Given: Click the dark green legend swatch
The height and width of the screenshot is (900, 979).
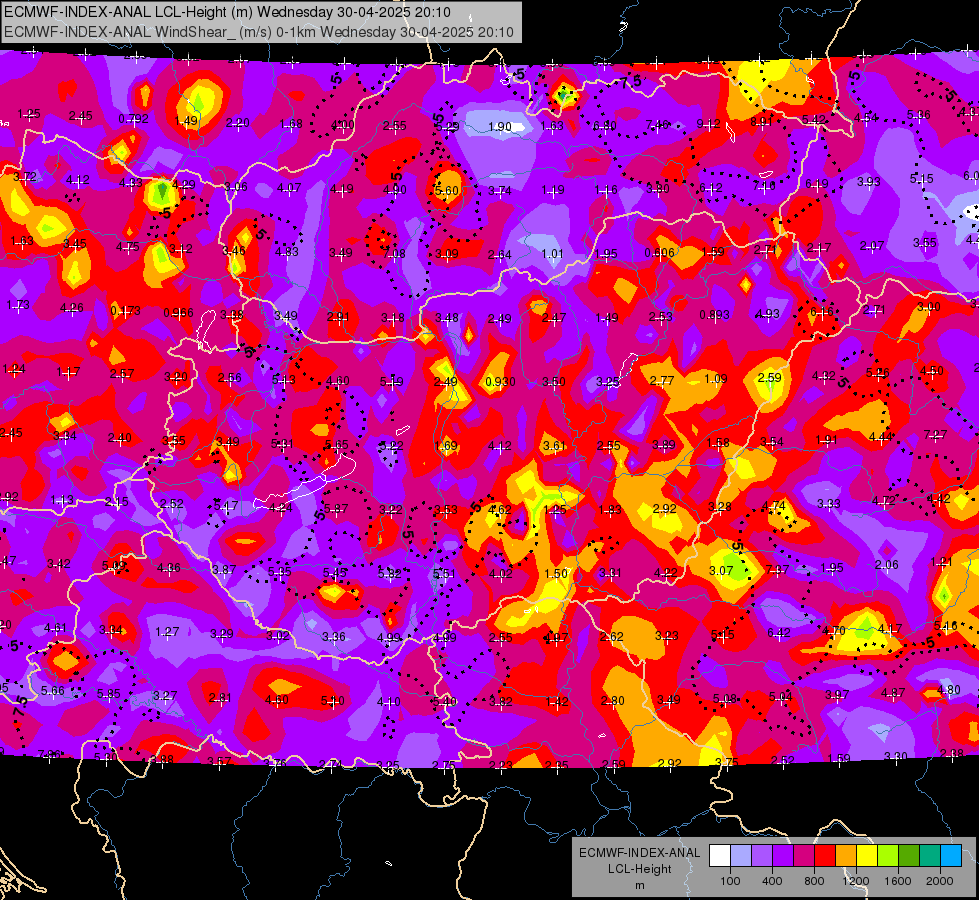Looking at the screenshot, I should click(909, 856).
